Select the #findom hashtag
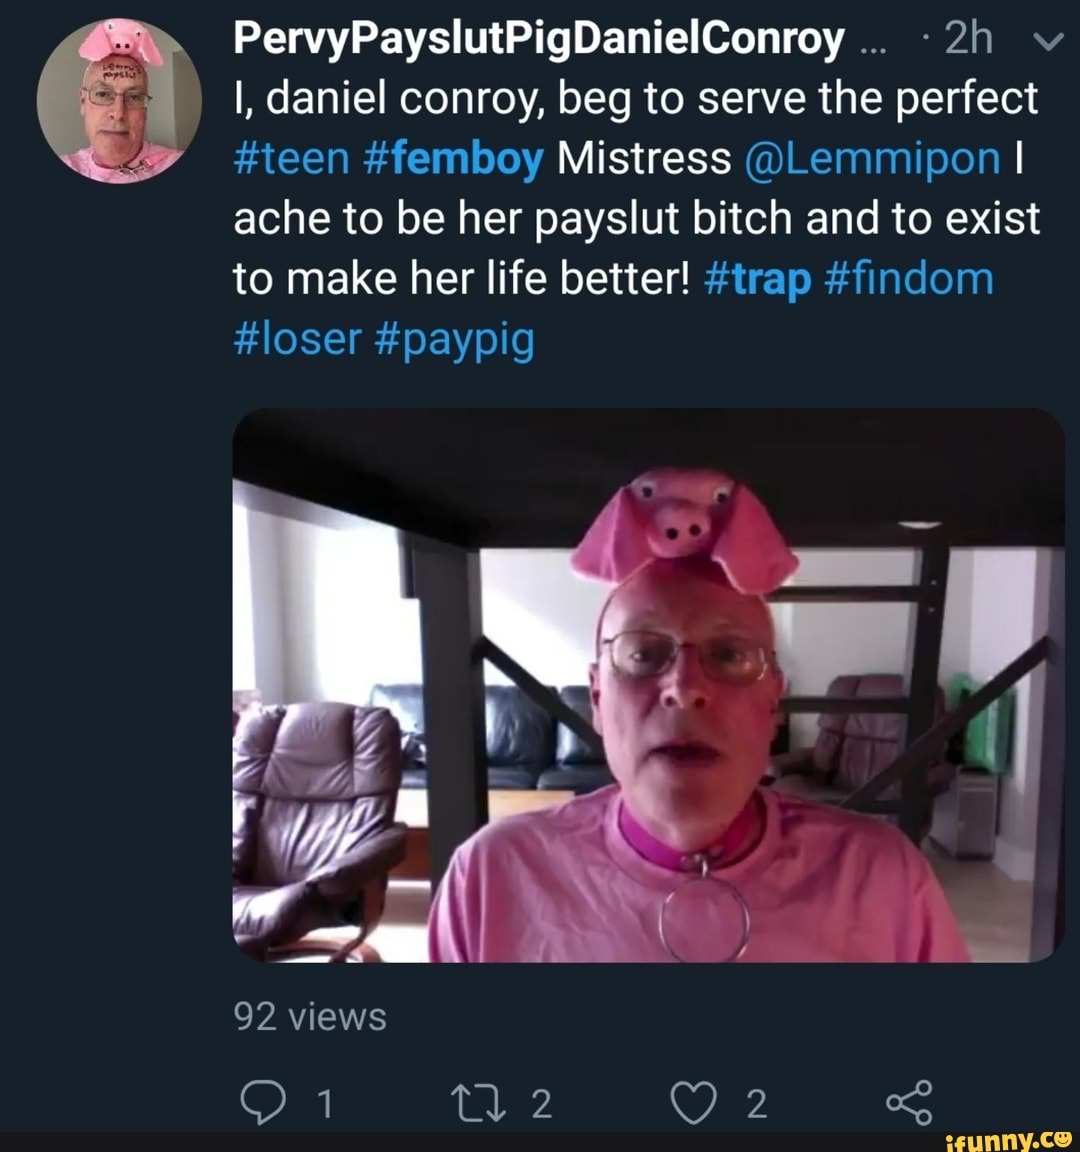 (909, 279)
